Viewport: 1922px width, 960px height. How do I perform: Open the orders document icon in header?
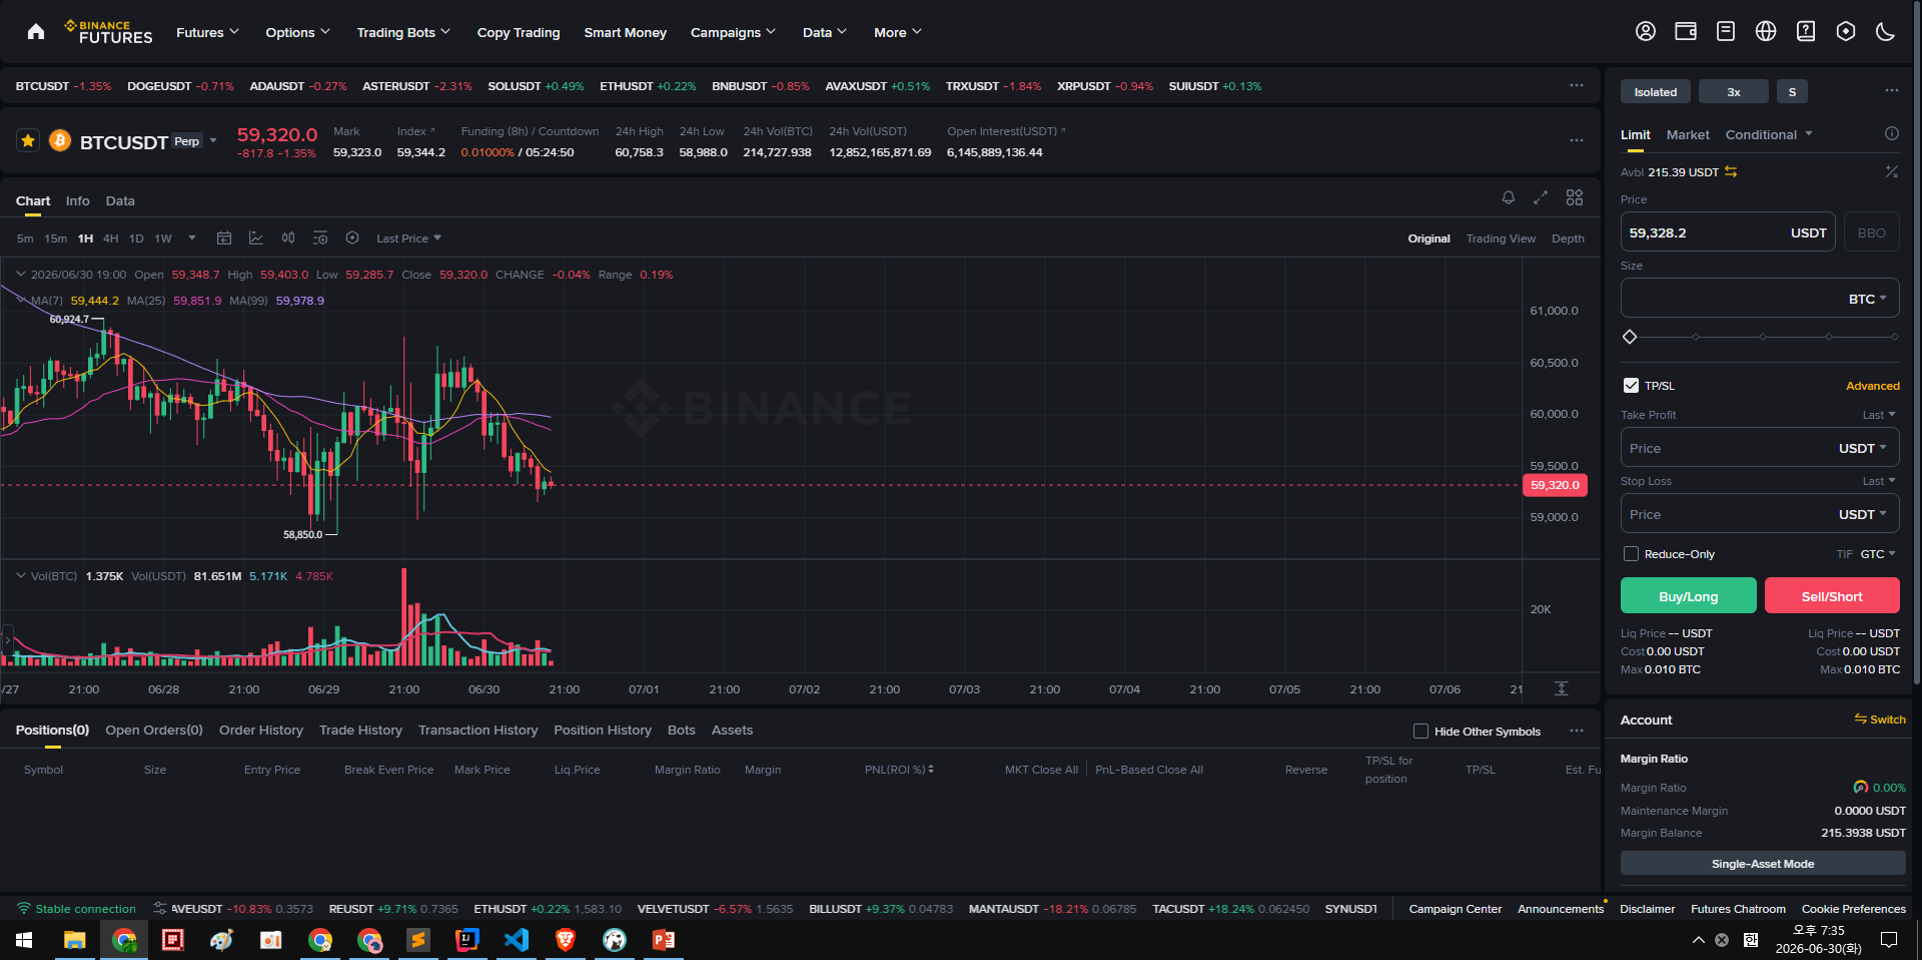pos(1725,32)
